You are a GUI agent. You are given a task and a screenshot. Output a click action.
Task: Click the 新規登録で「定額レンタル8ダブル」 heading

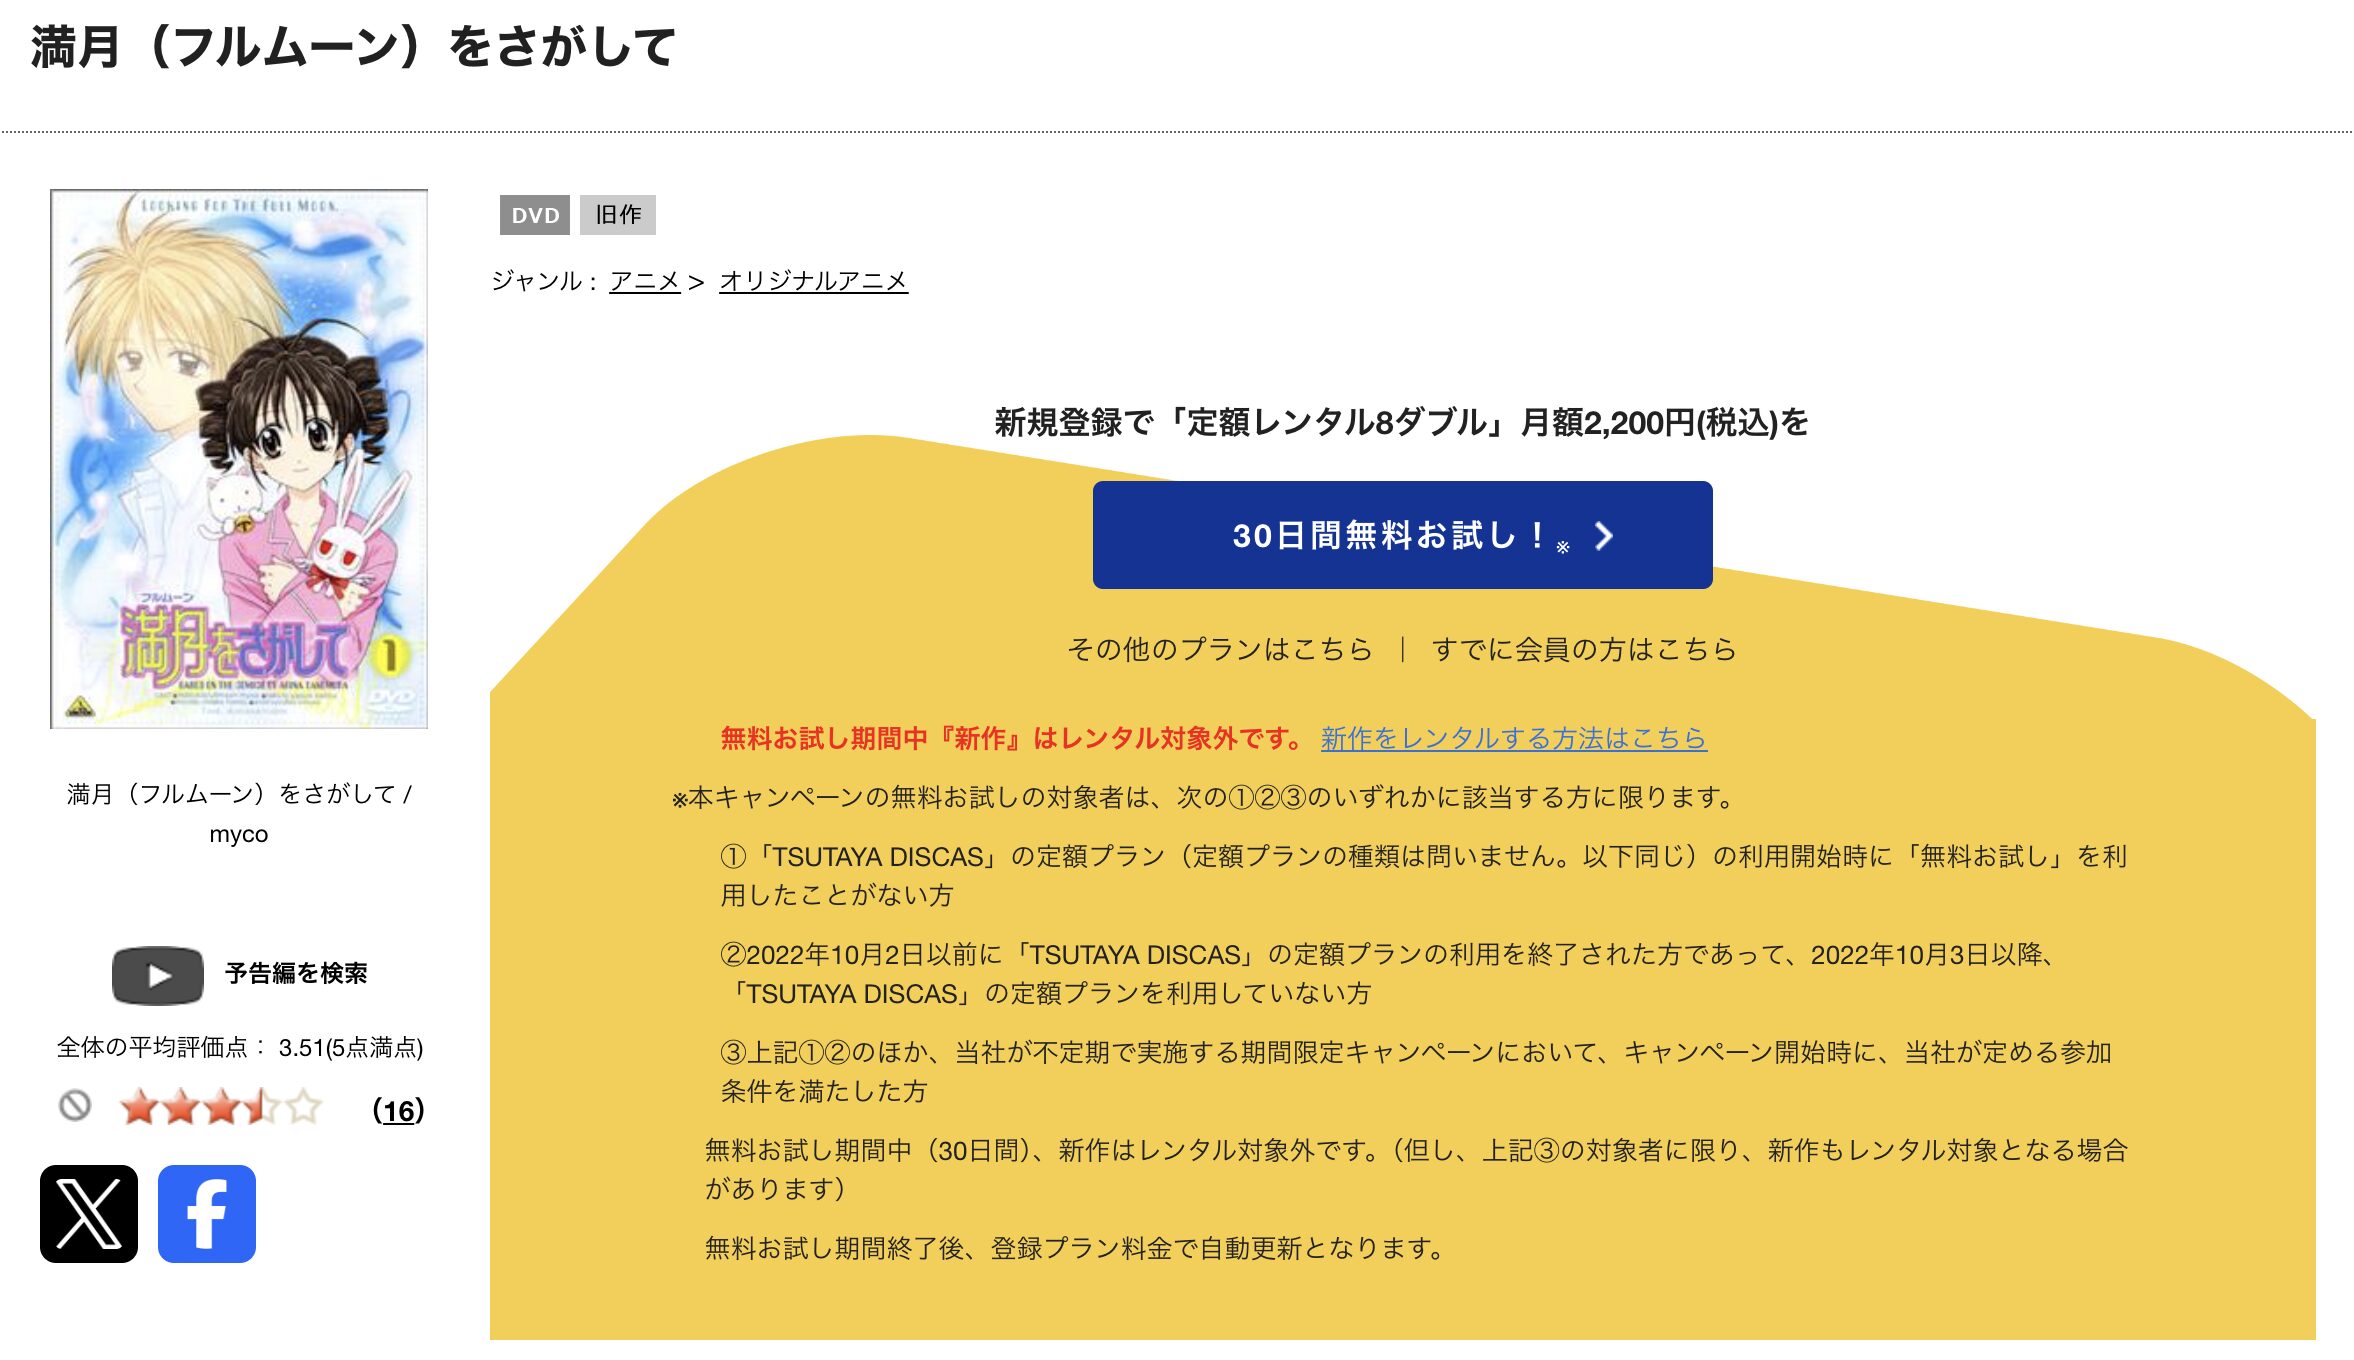tap(1402, 423)
